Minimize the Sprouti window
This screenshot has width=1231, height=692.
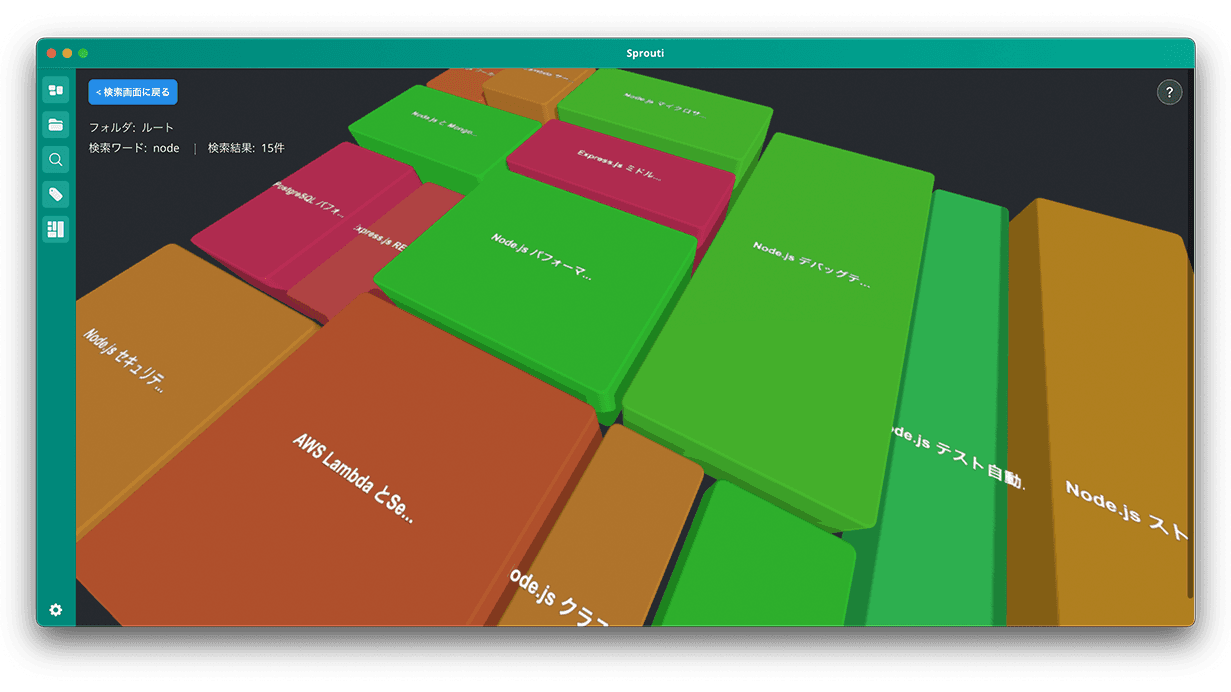[68, 53]
